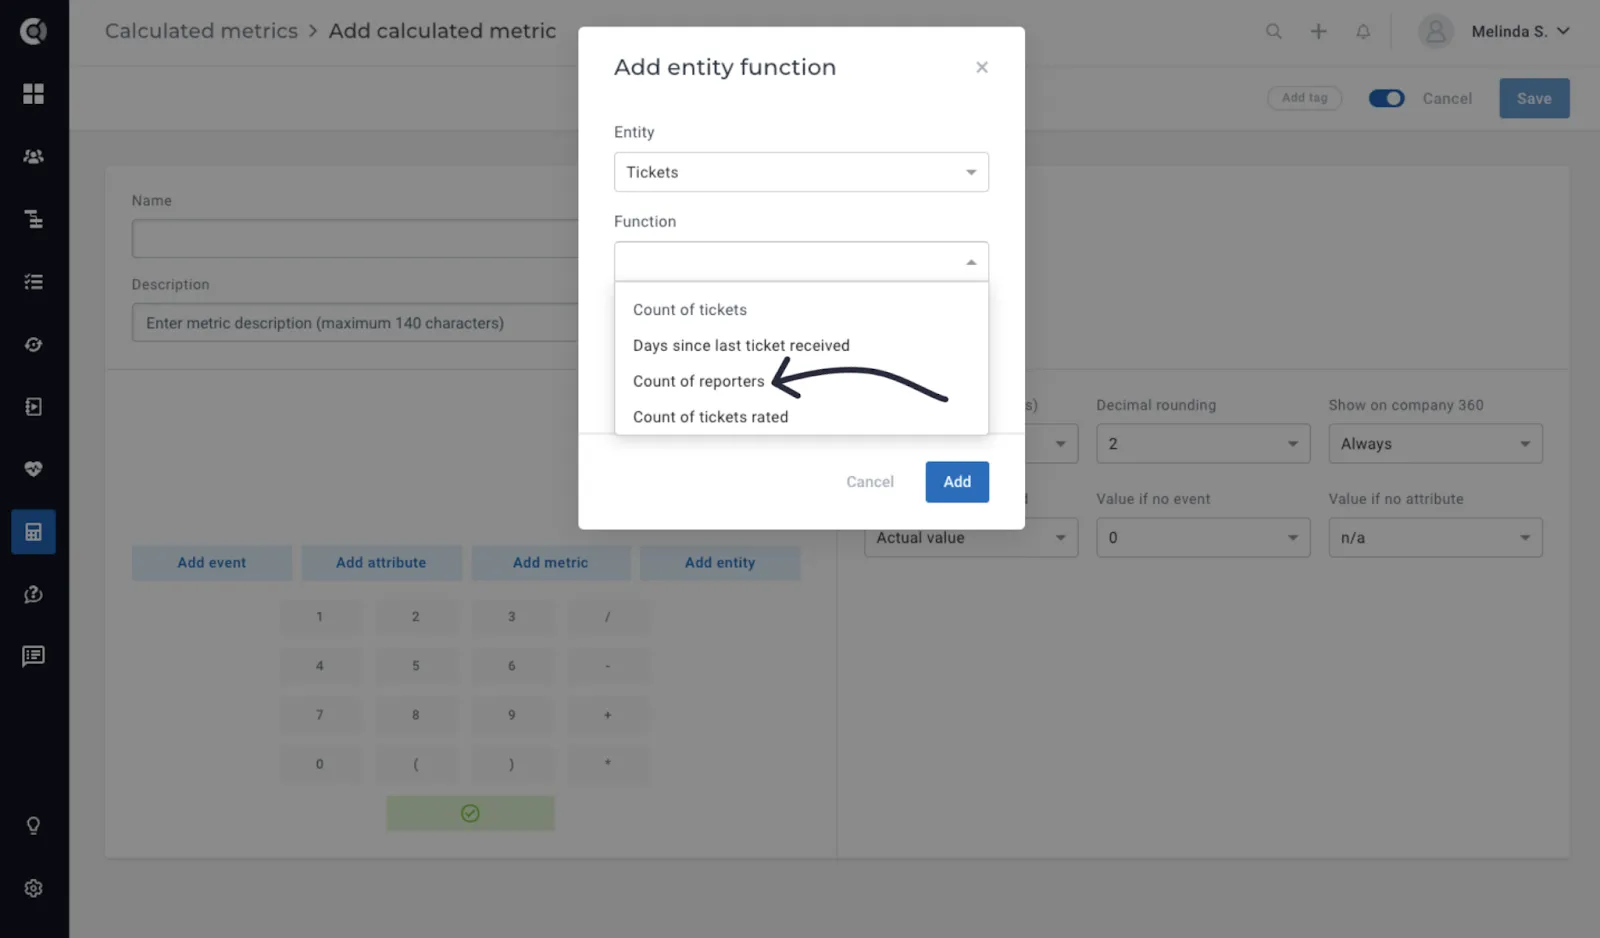The width and height of the screenshot is (1600, 938).
Task: Open the Value if no event dropdown
Action: tap(1203, 538)
